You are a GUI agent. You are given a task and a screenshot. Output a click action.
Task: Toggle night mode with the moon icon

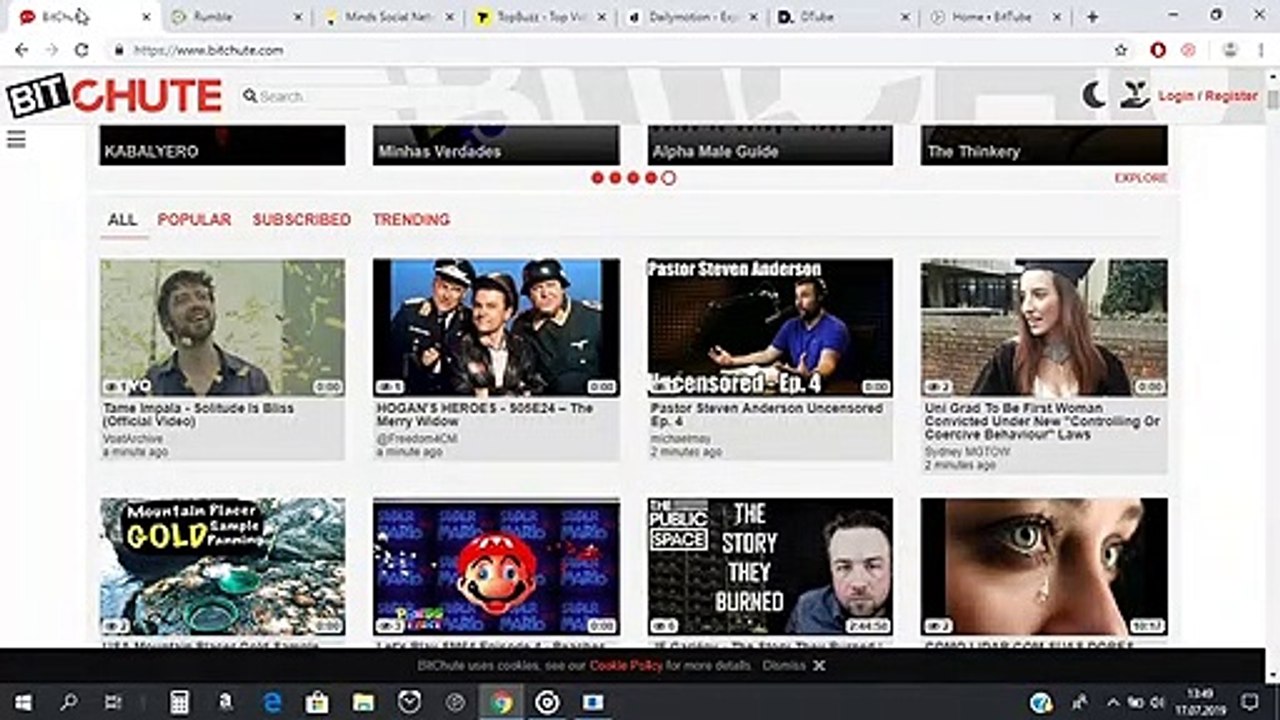(1094, 96)
